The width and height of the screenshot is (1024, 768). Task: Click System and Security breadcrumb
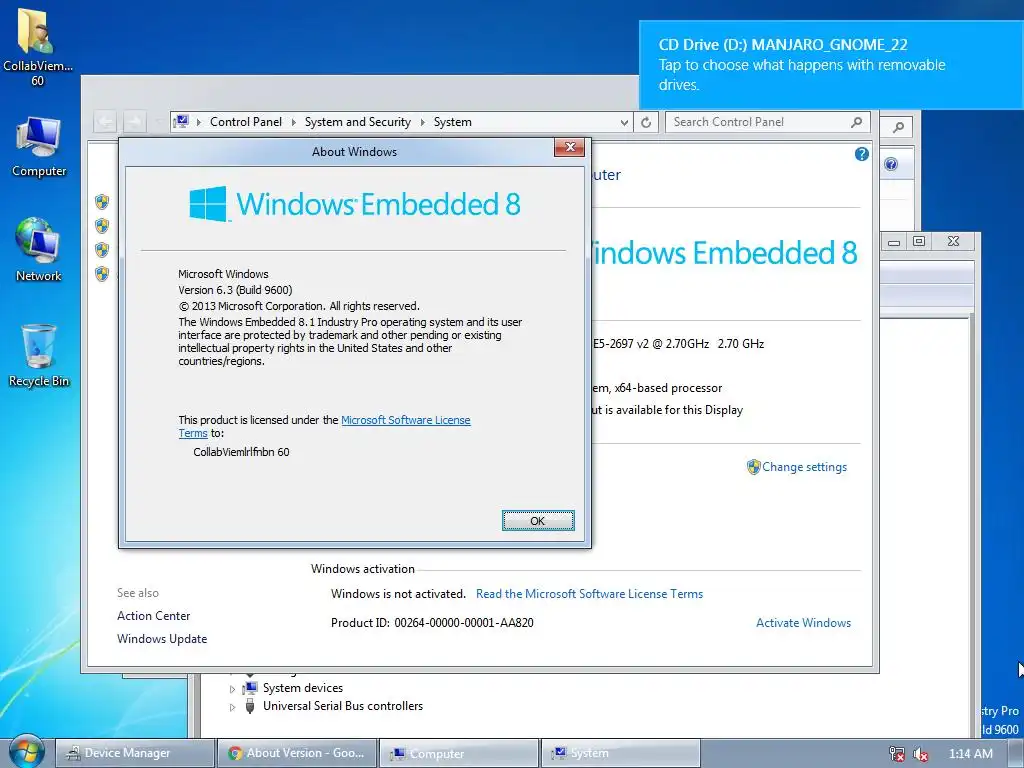pyautogui.click(x=358, y=122)
